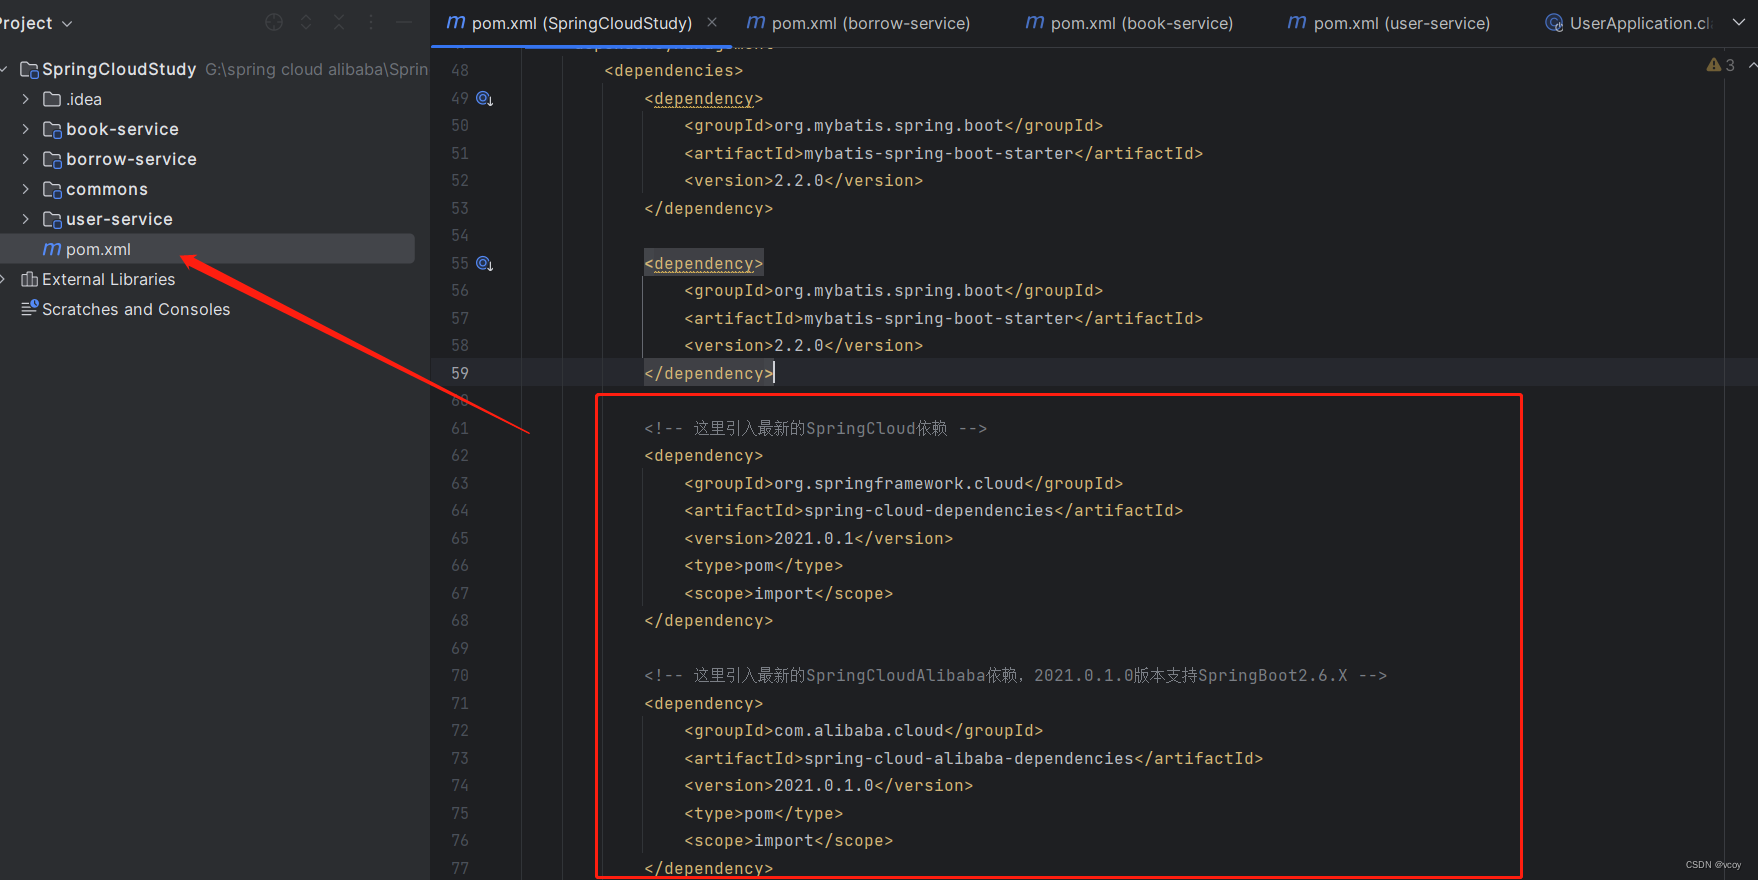Viewport: 1758px width, 880px height.
Task: Select the user-service module icon
Action: point(52,219)
